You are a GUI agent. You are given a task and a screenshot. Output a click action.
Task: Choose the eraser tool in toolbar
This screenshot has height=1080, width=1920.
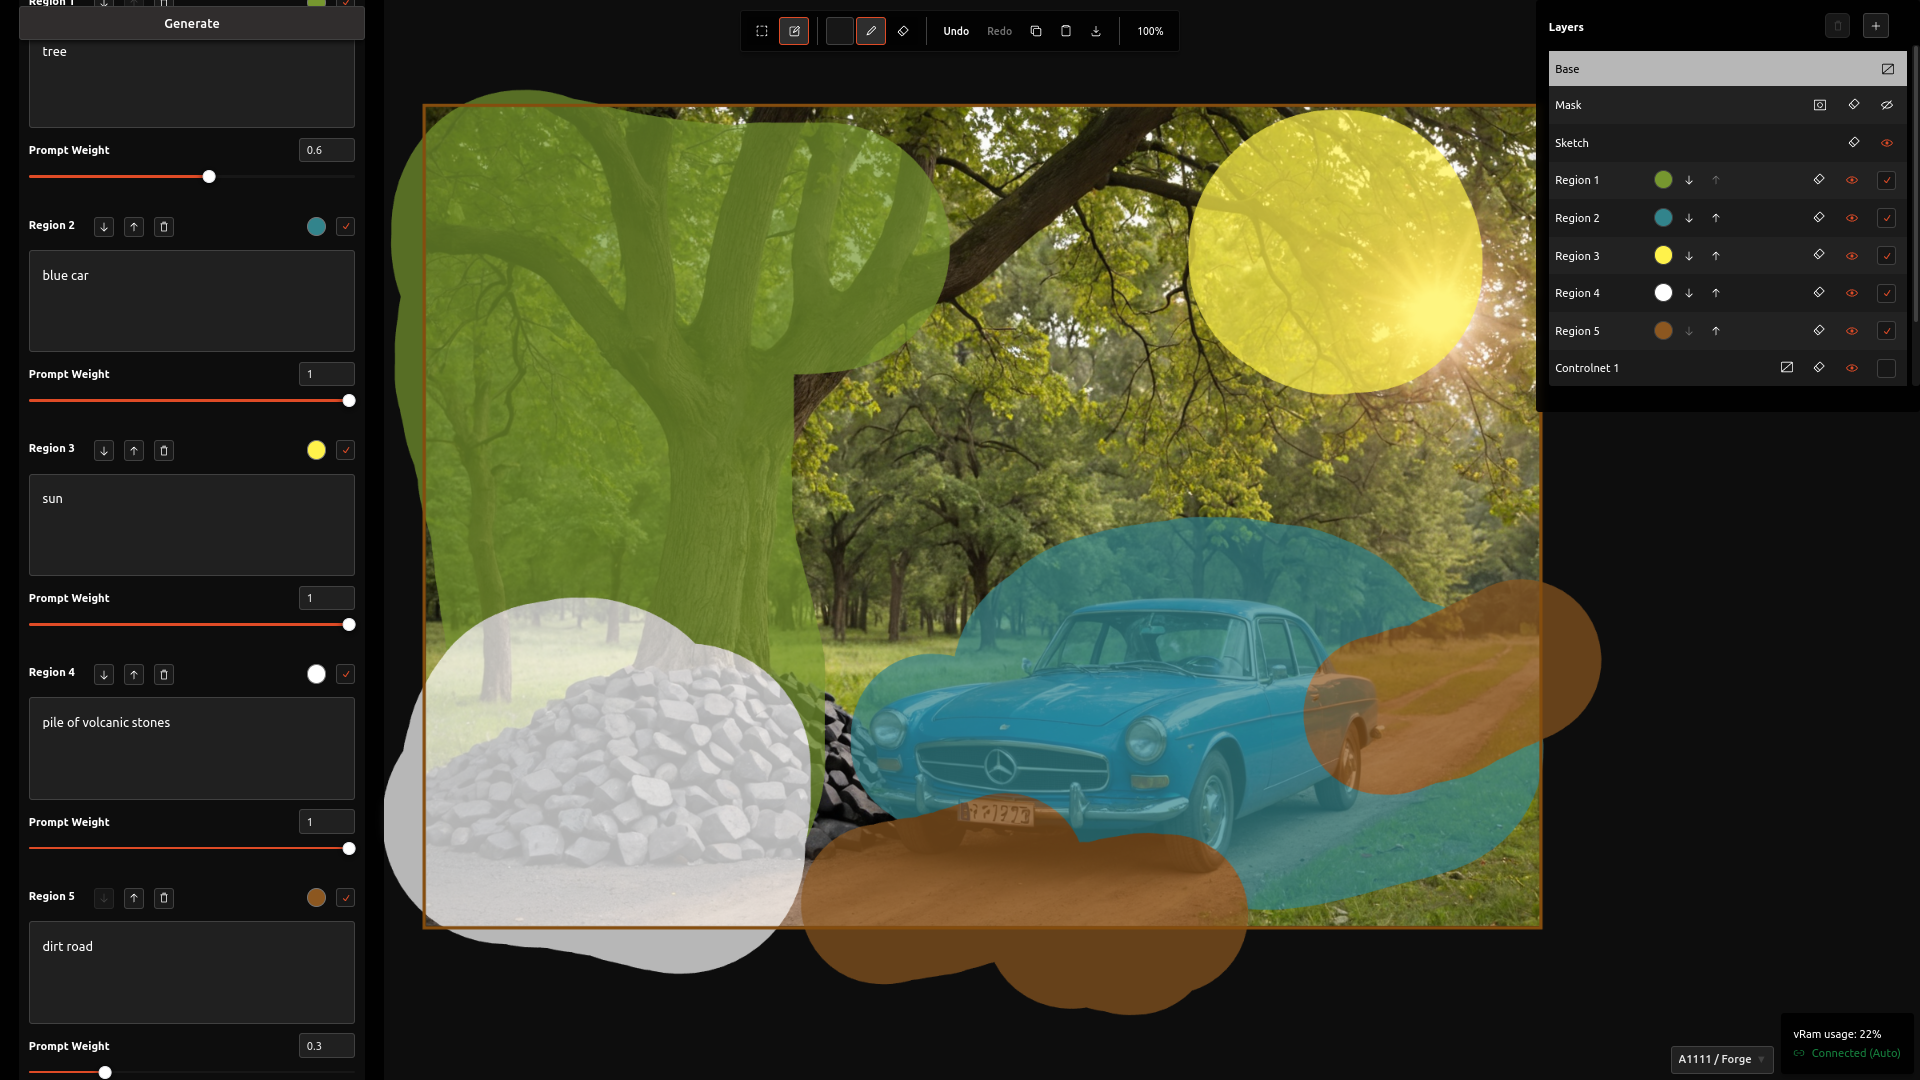coord(903,31)
